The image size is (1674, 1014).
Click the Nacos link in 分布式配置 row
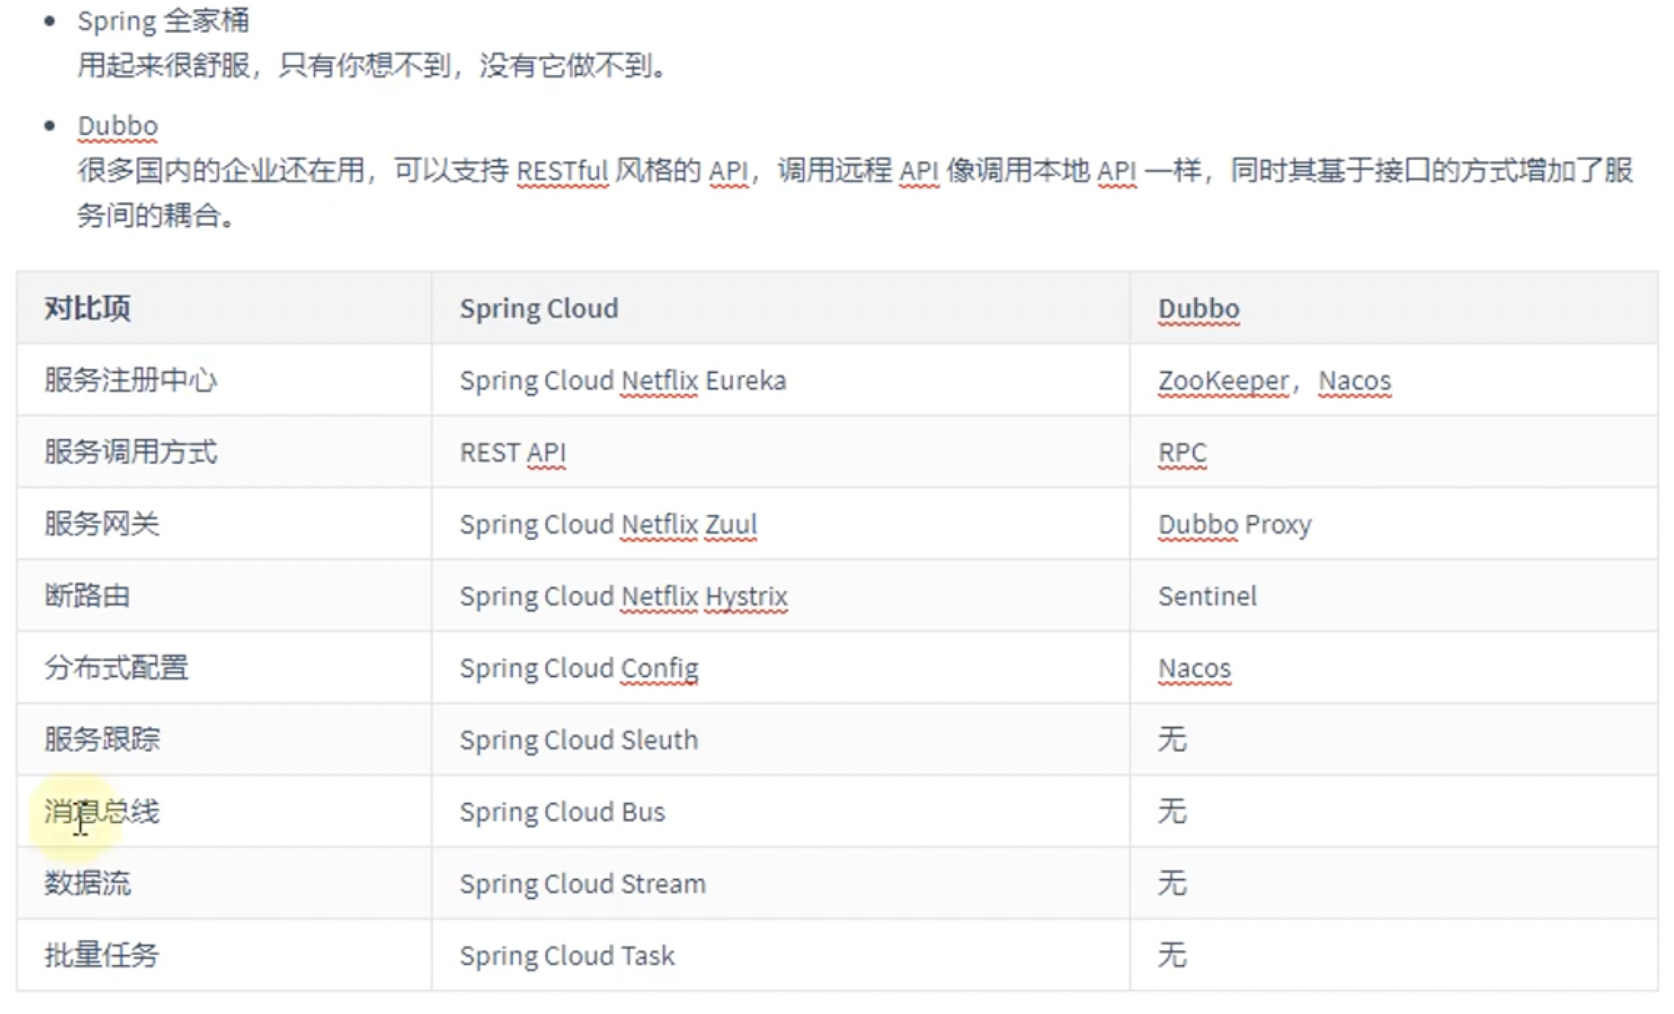pos(1194,667)
